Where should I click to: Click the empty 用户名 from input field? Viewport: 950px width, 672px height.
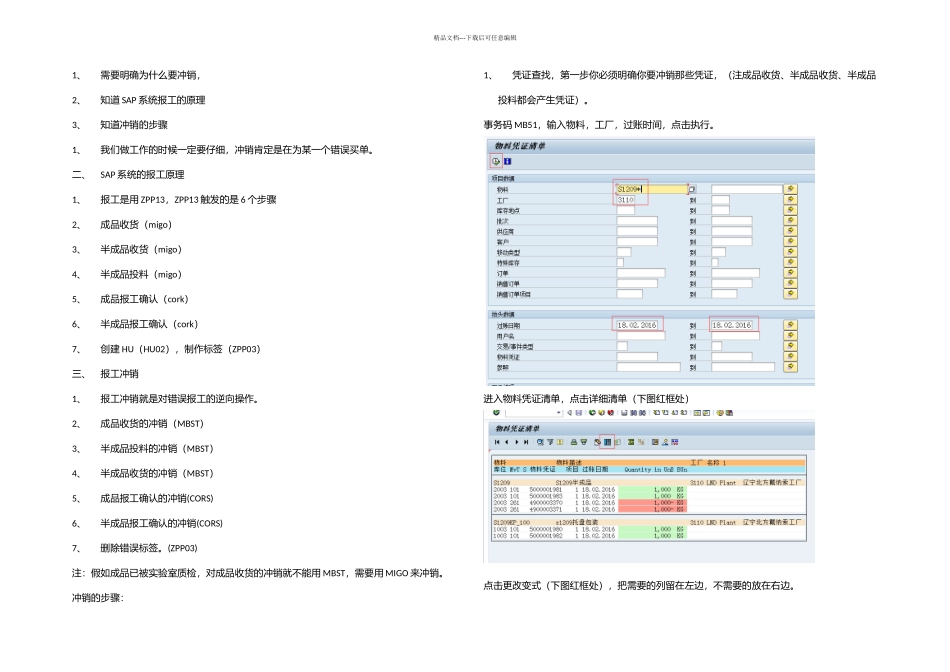(640, 335)
